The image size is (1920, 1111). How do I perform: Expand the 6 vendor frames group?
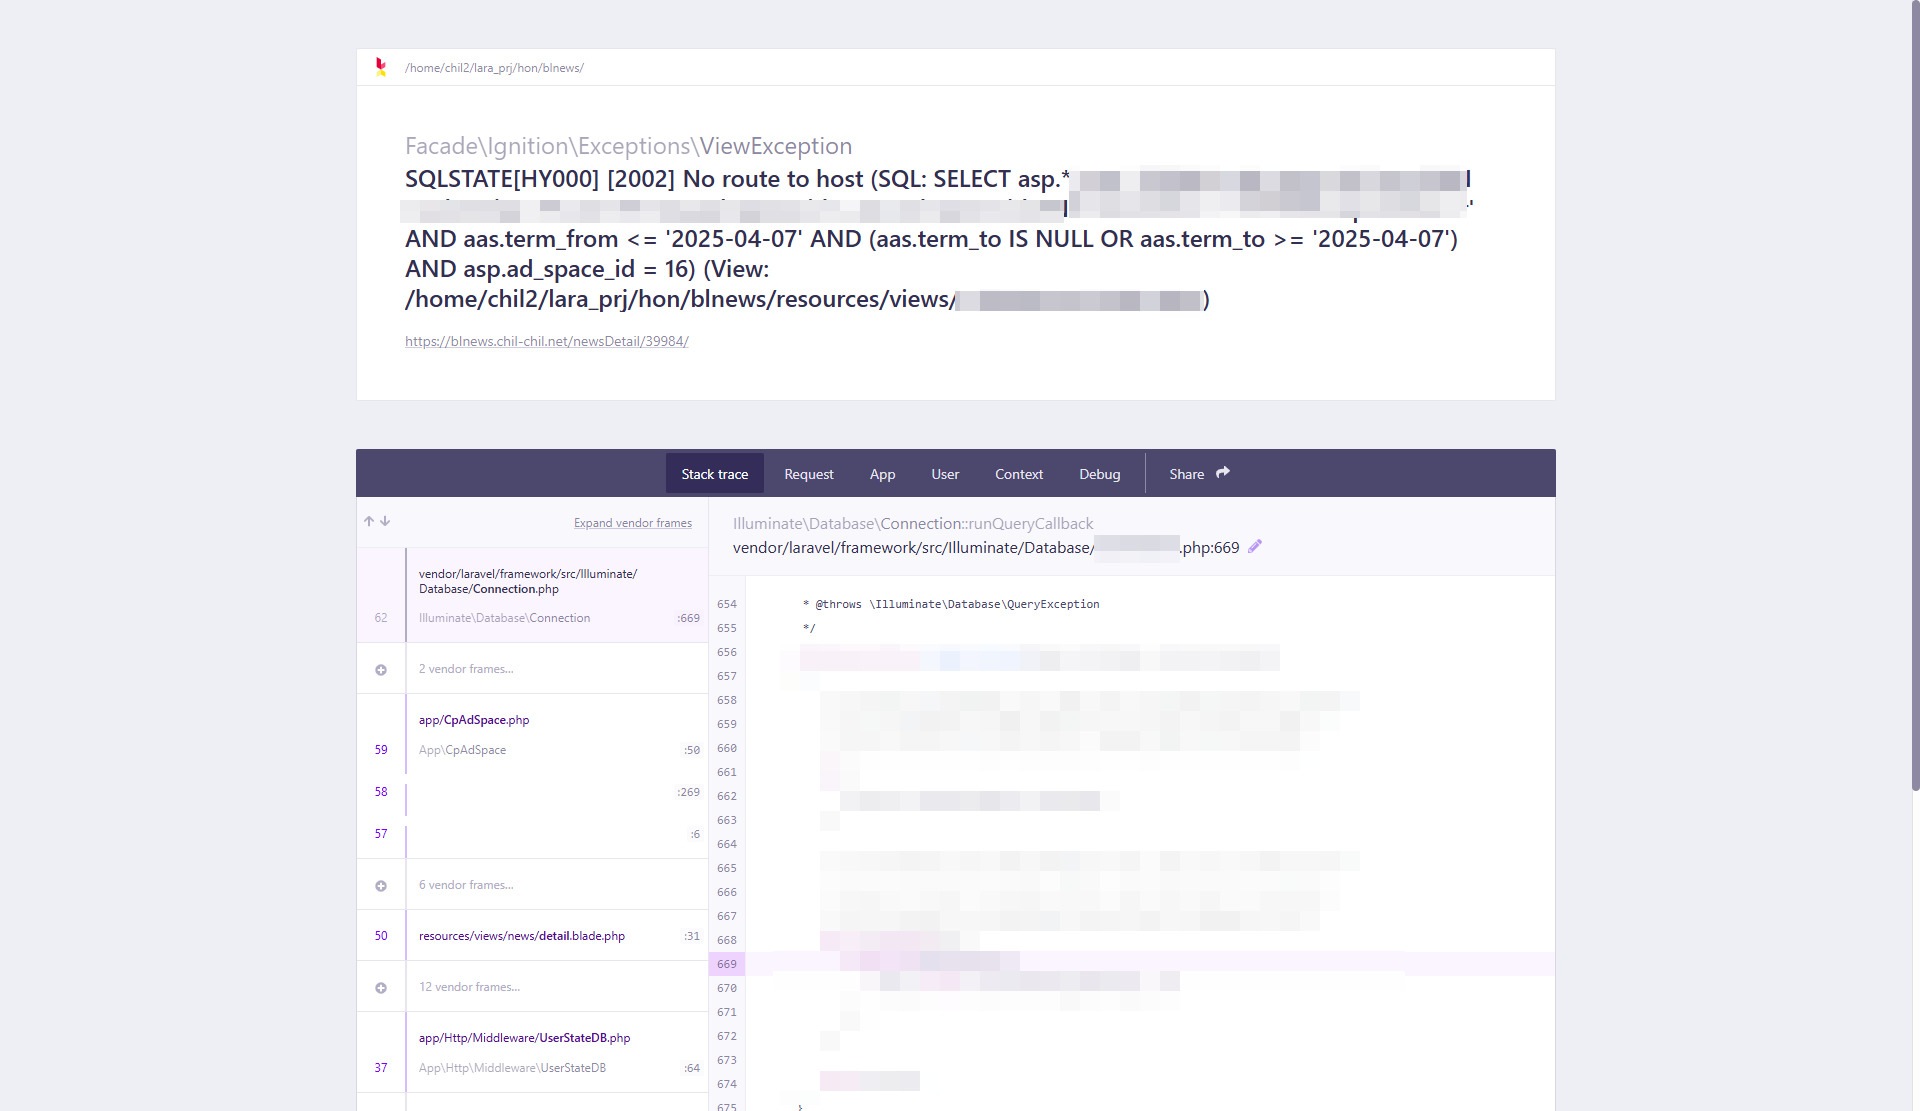click(381, 886)
